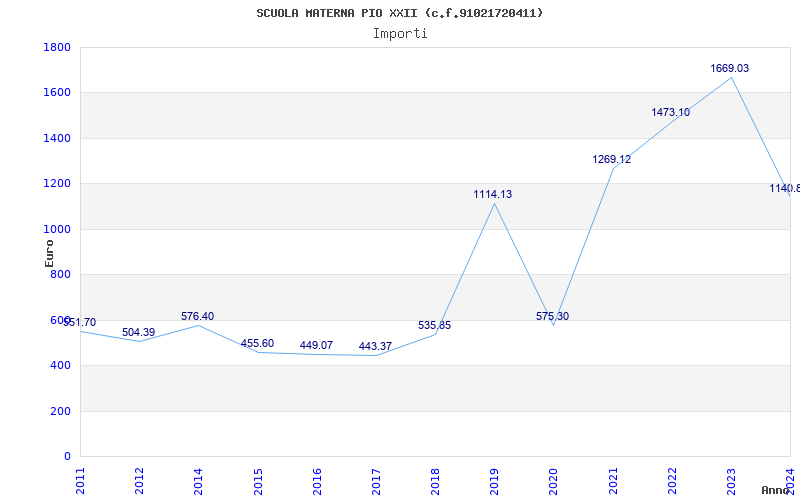Click x-axis year 2014

coord(198,481)
